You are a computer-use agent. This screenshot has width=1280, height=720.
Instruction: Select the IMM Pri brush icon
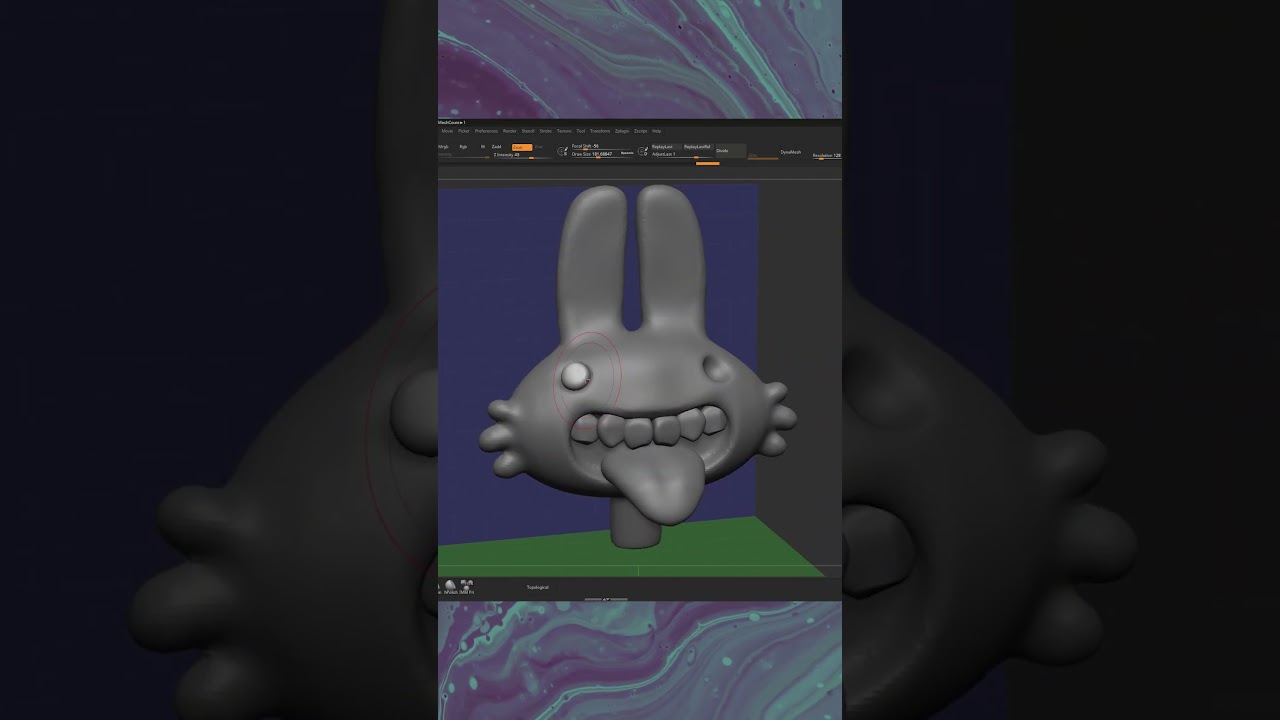click(x=466, y=585)
